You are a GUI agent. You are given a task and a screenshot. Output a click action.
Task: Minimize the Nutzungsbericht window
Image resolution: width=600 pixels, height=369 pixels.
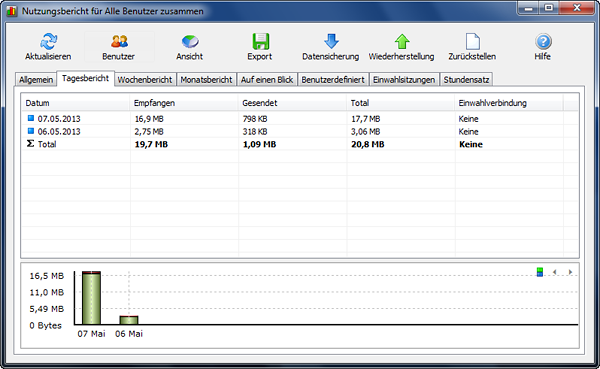[529, 8]
